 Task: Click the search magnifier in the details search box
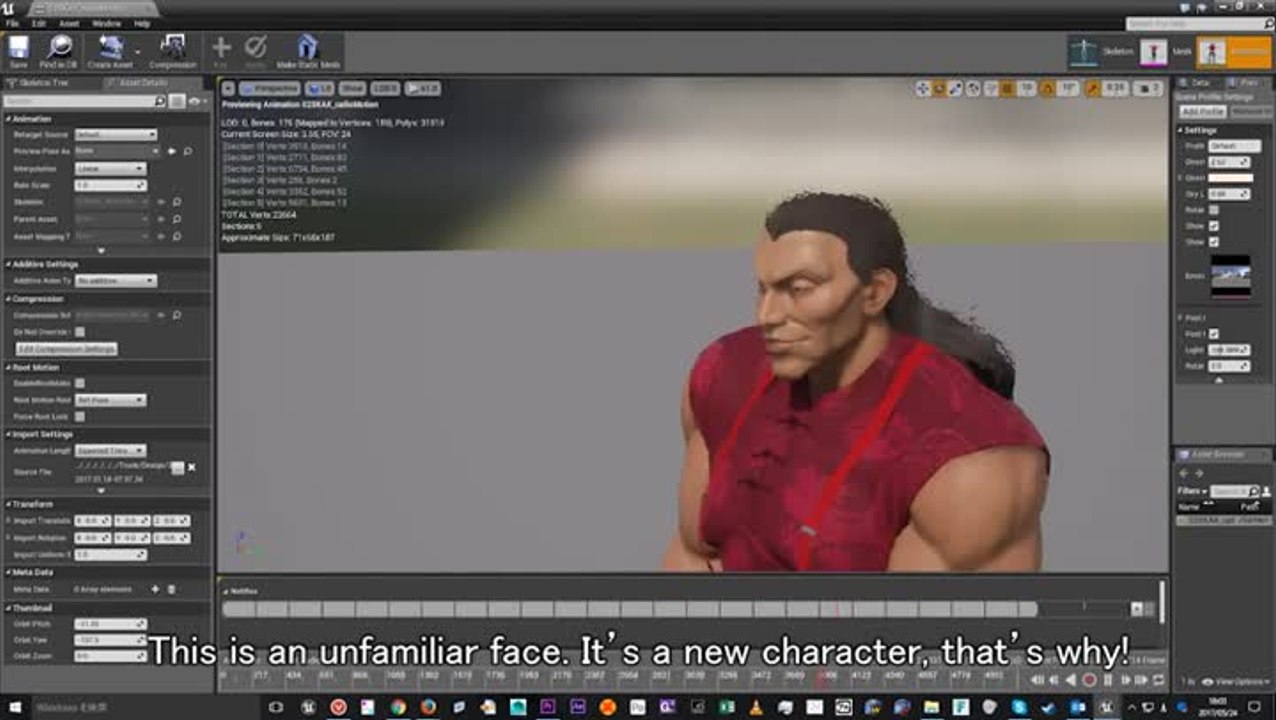click(x=159, y=102)
